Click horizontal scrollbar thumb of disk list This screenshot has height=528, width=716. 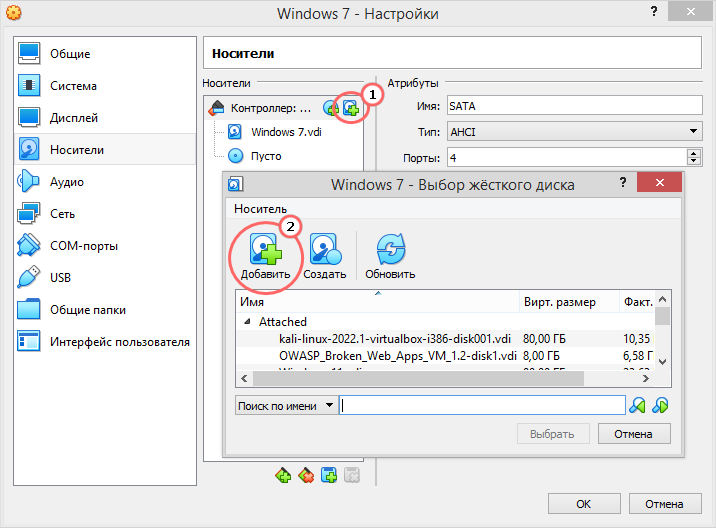click(418, 379)
